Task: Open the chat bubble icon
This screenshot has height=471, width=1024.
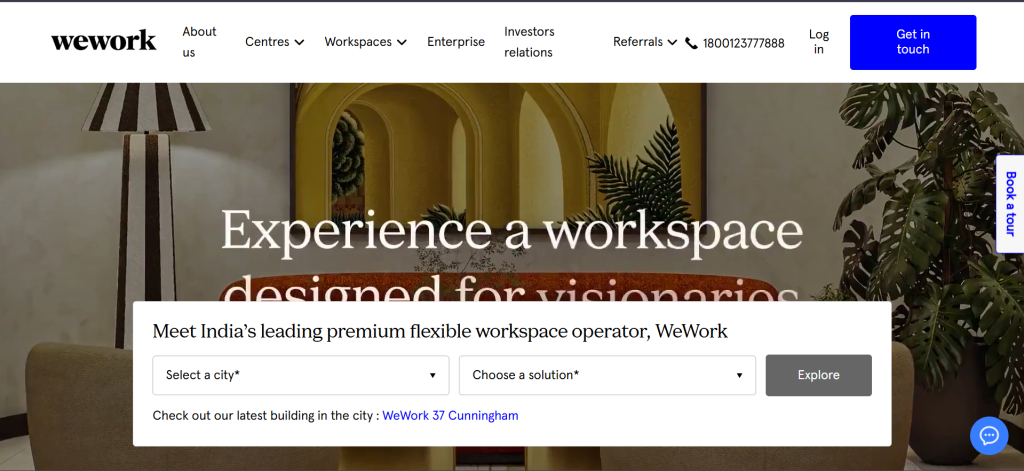Action: click(x=989, y=435)
